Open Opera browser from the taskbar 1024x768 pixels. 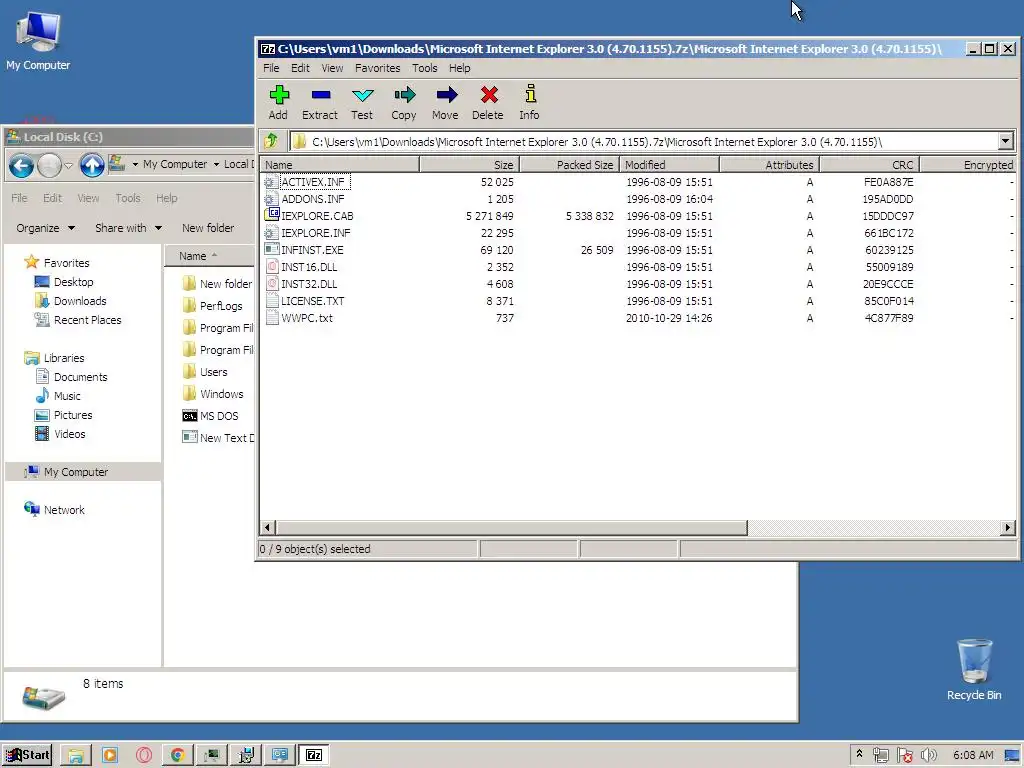click(x=144, y=755)
